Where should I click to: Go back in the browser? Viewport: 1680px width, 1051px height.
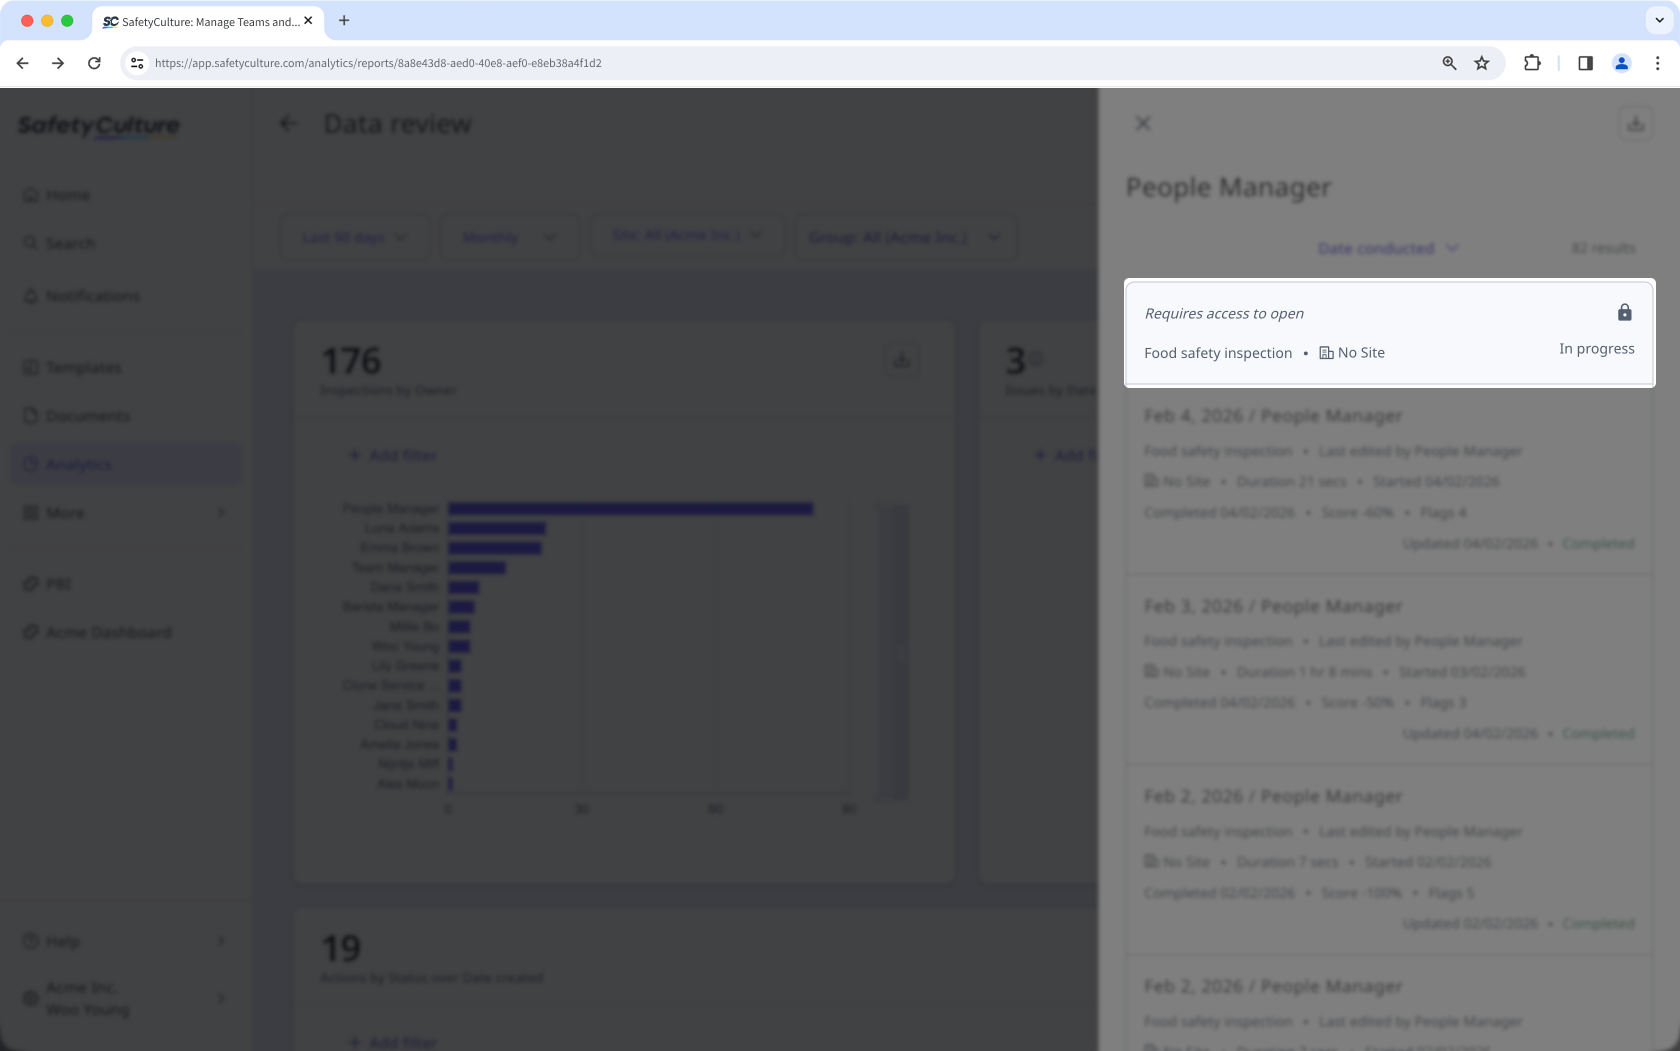[22, 63]
